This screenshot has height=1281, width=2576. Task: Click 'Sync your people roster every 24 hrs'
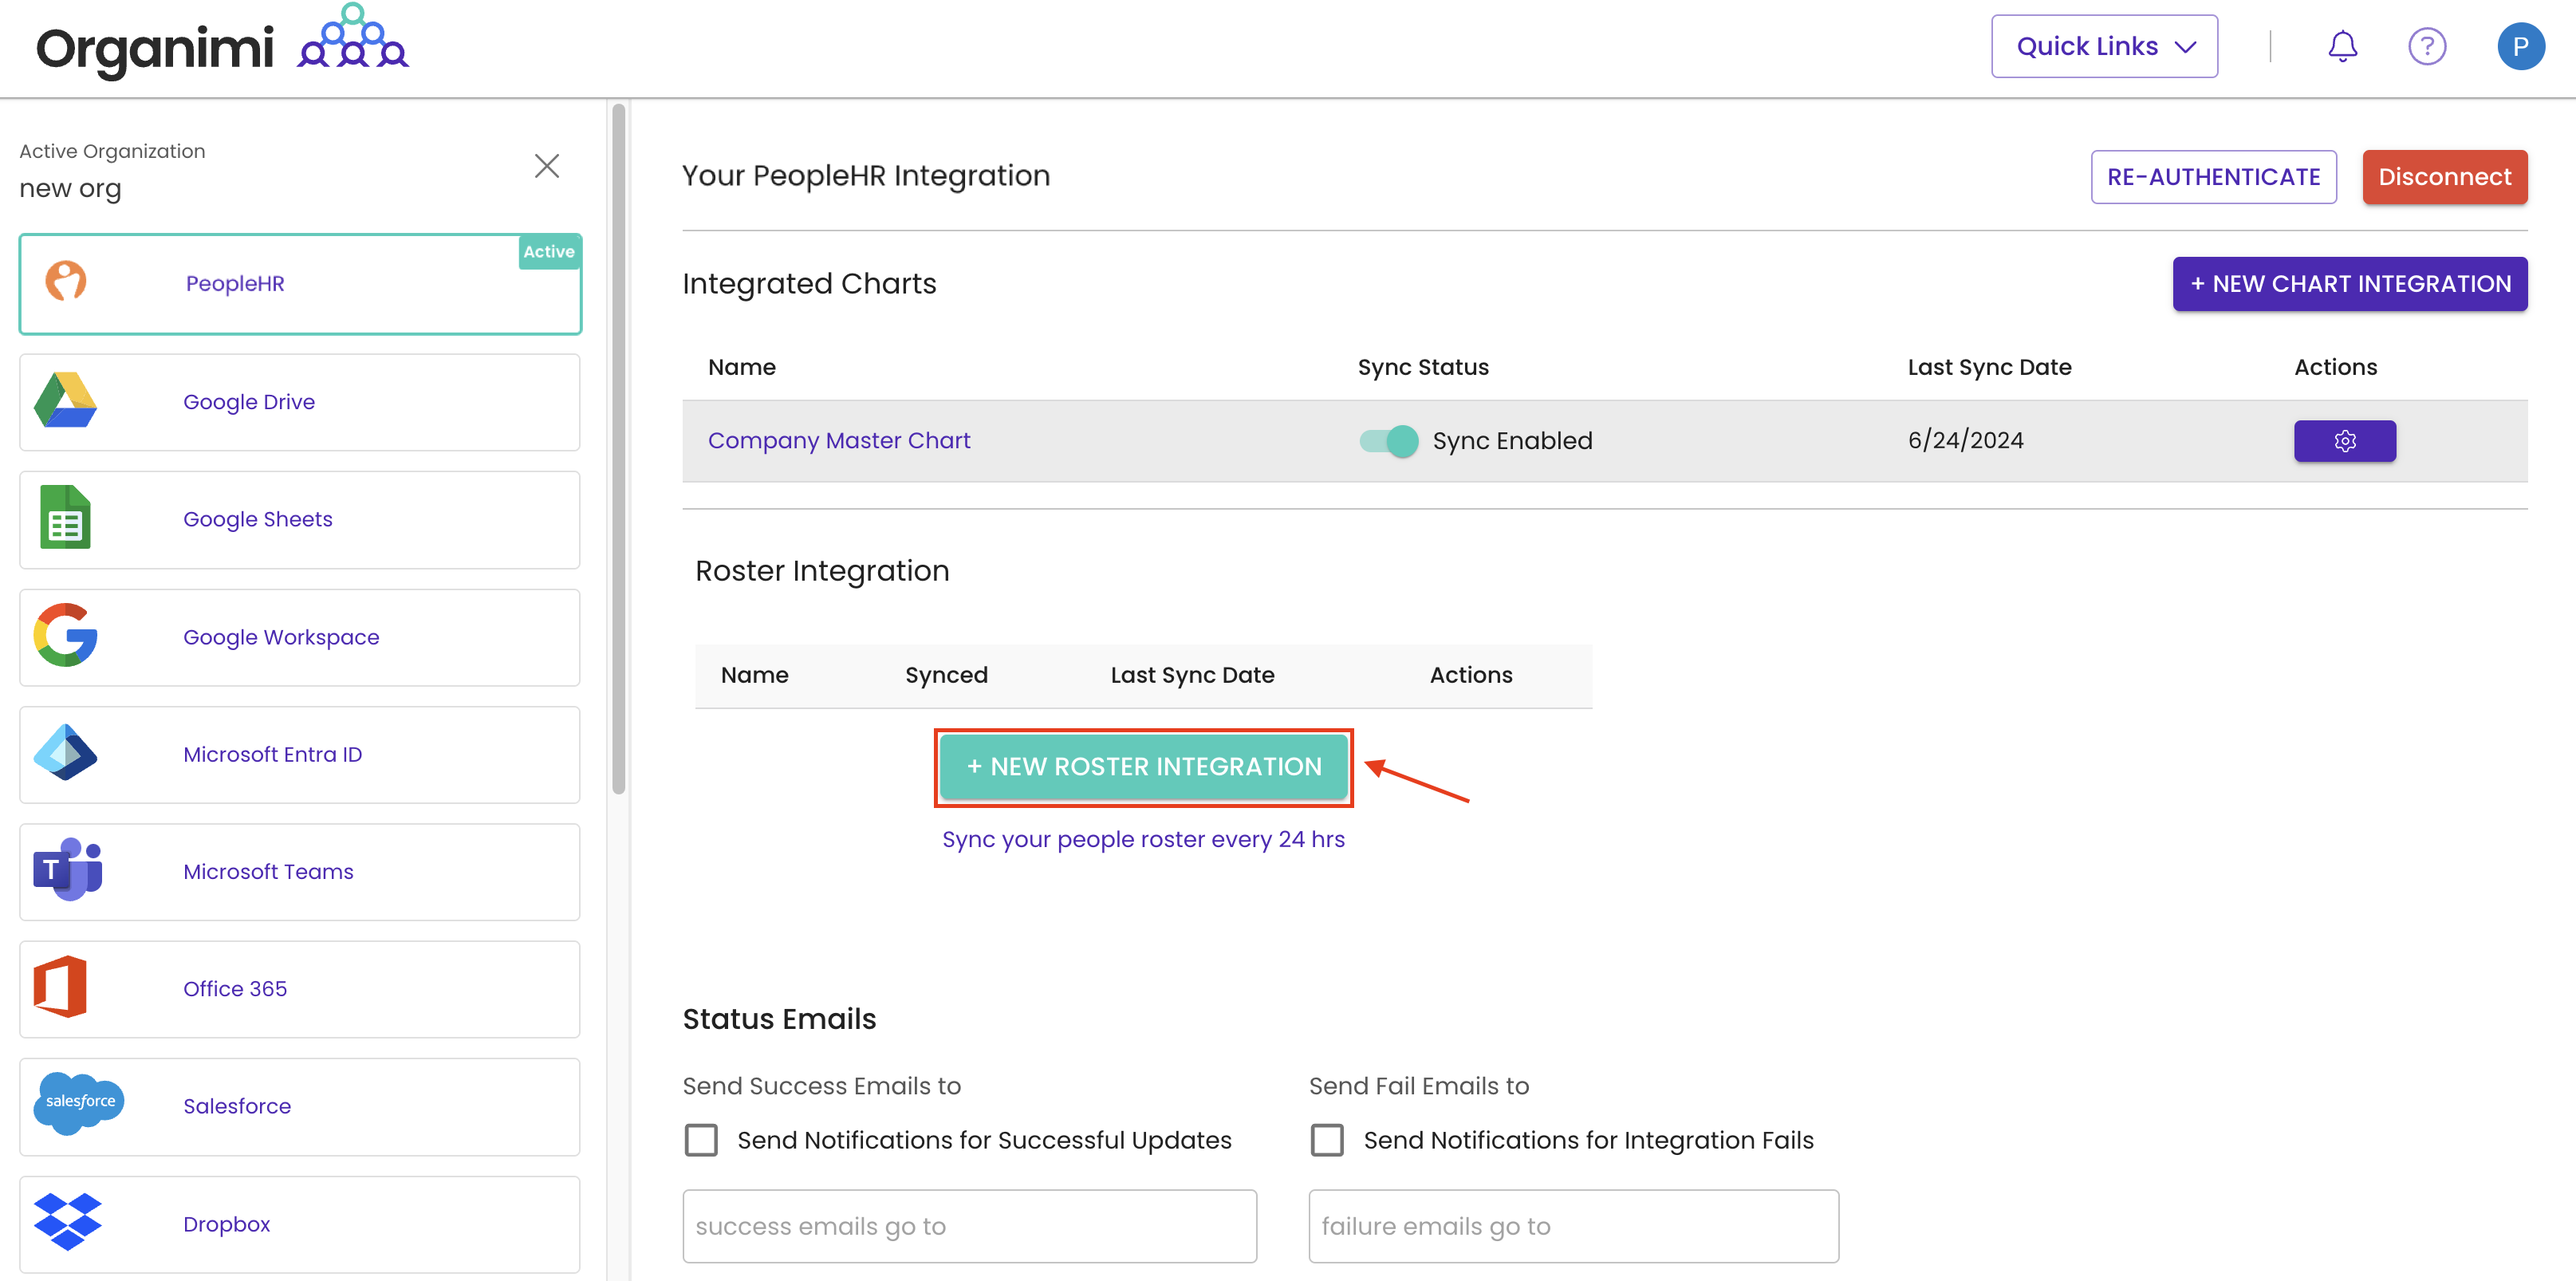1143,839
